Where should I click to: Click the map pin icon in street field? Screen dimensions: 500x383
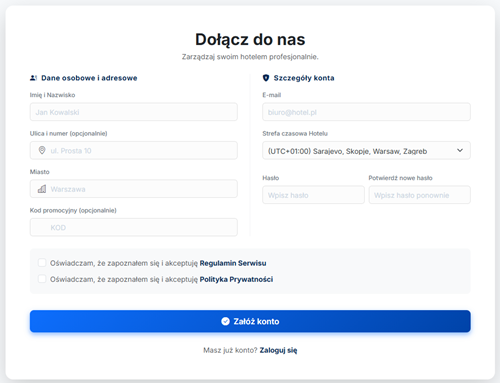[42, 150]
